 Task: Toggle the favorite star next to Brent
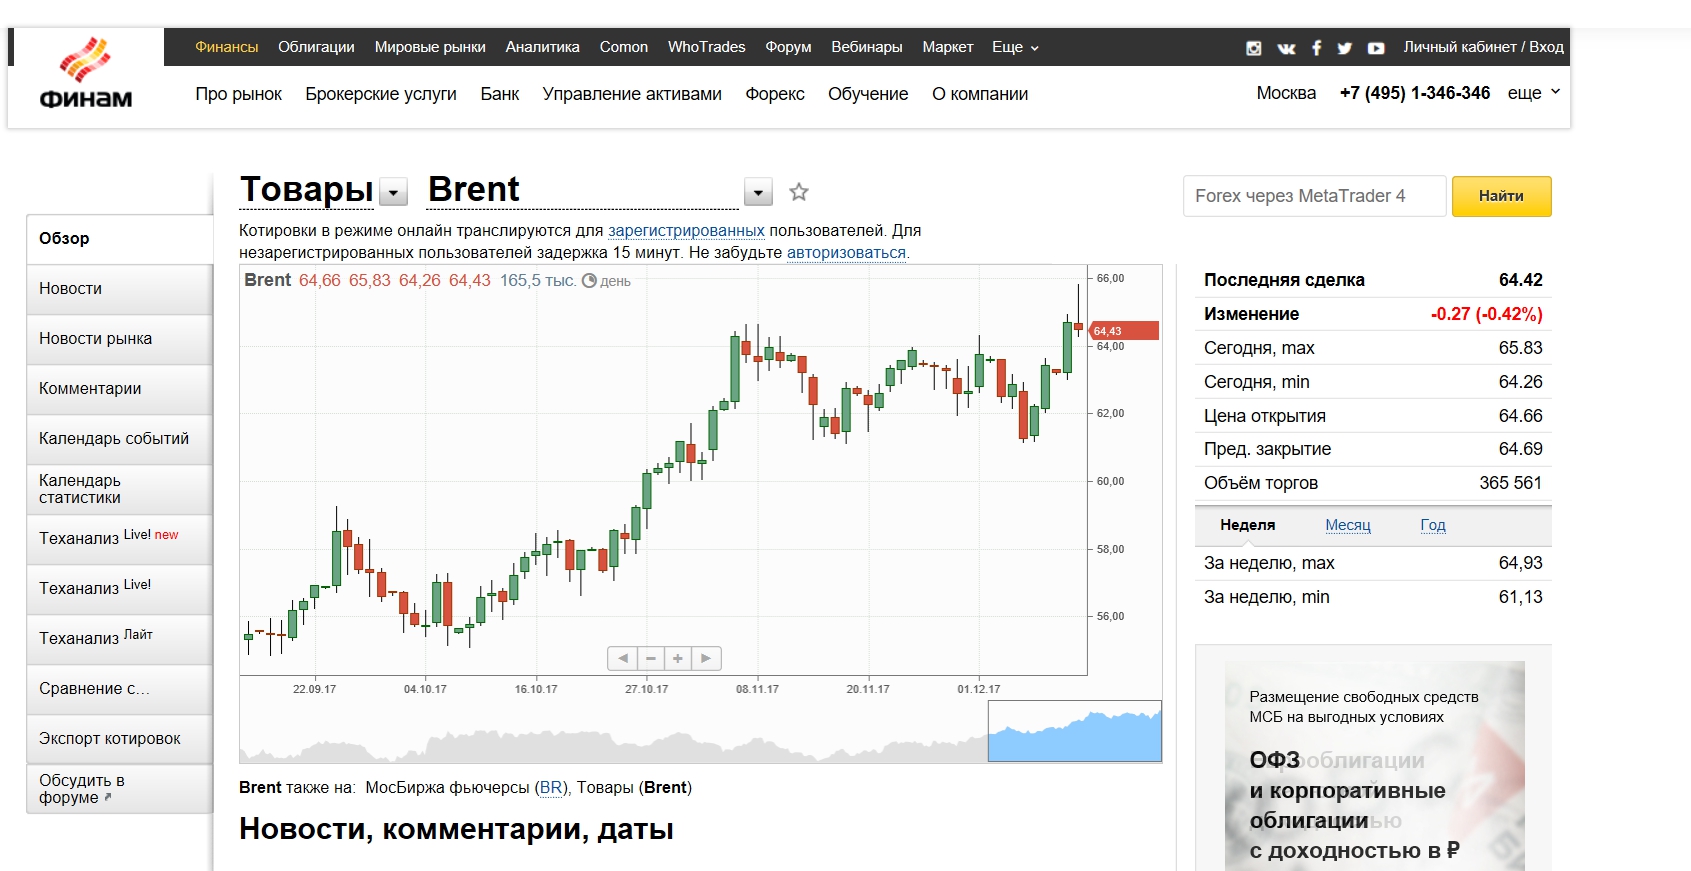click(x=798, y=192)
